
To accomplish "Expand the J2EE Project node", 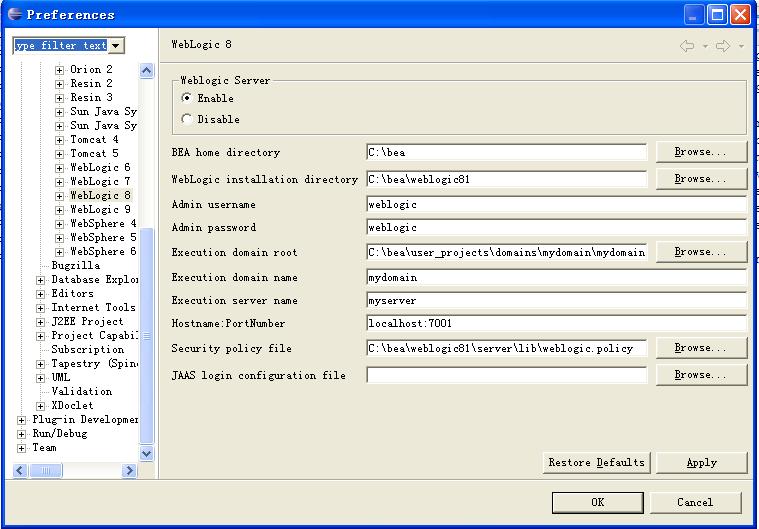I will pyautogui.click(x=41, y=322).
